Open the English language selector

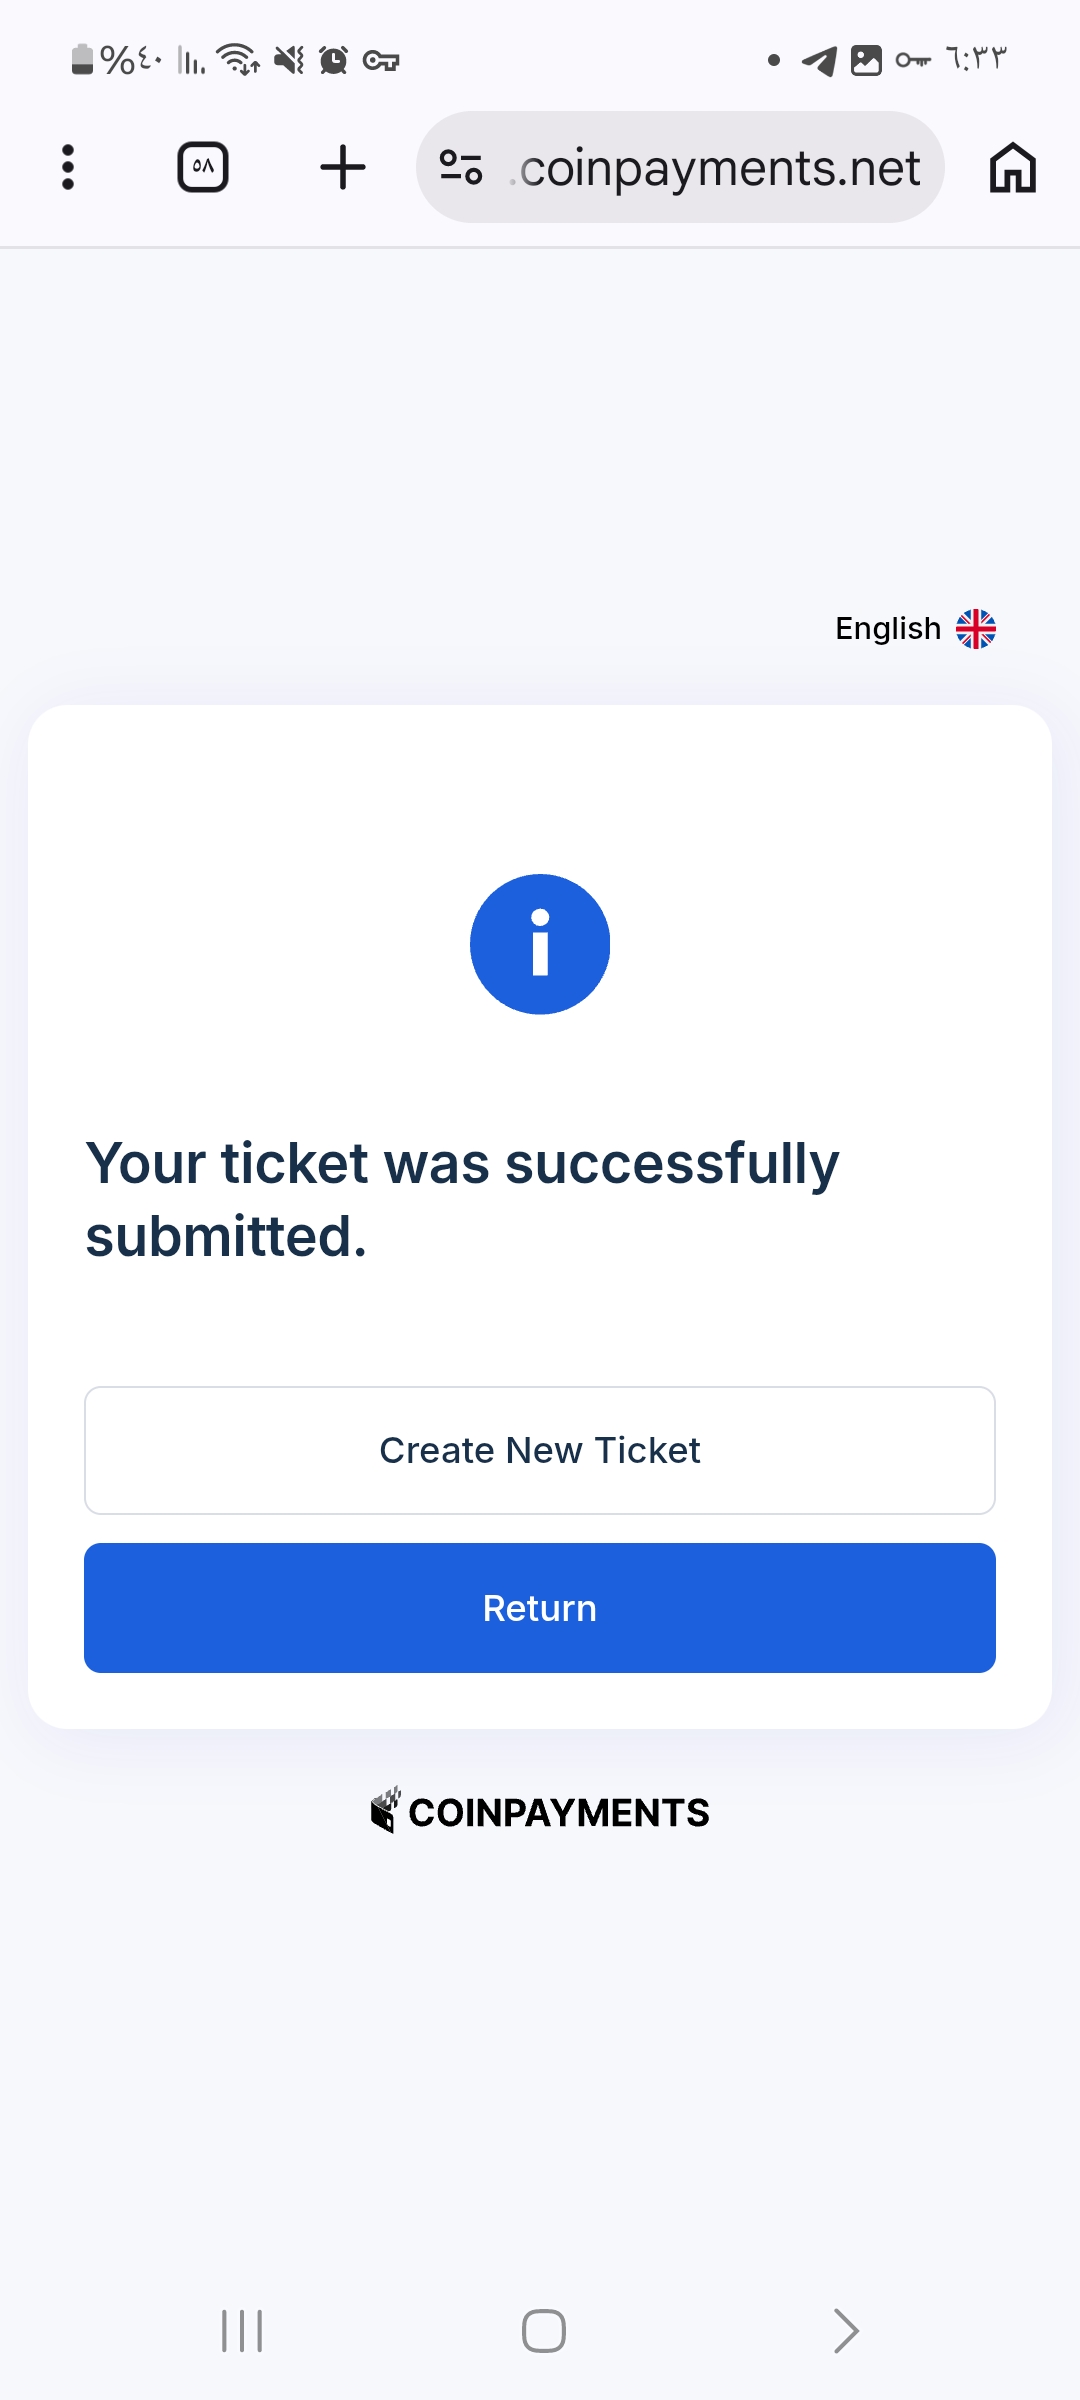pos(888,629)
